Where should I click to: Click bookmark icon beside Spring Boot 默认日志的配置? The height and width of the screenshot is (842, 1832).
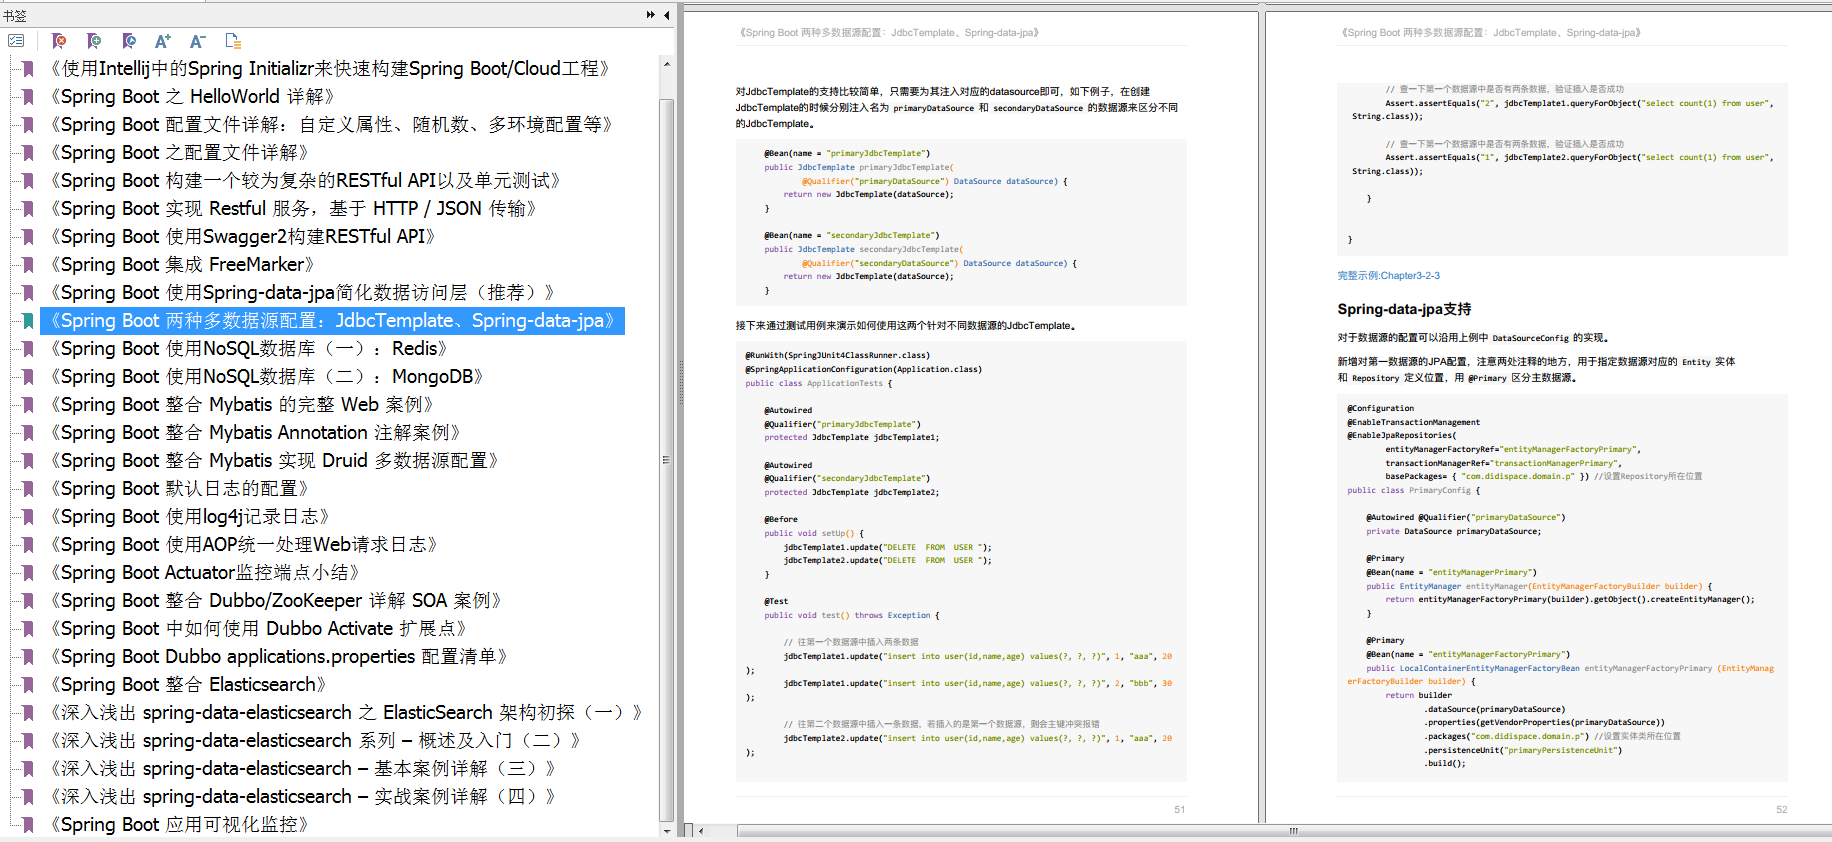(x=28, y=489)
